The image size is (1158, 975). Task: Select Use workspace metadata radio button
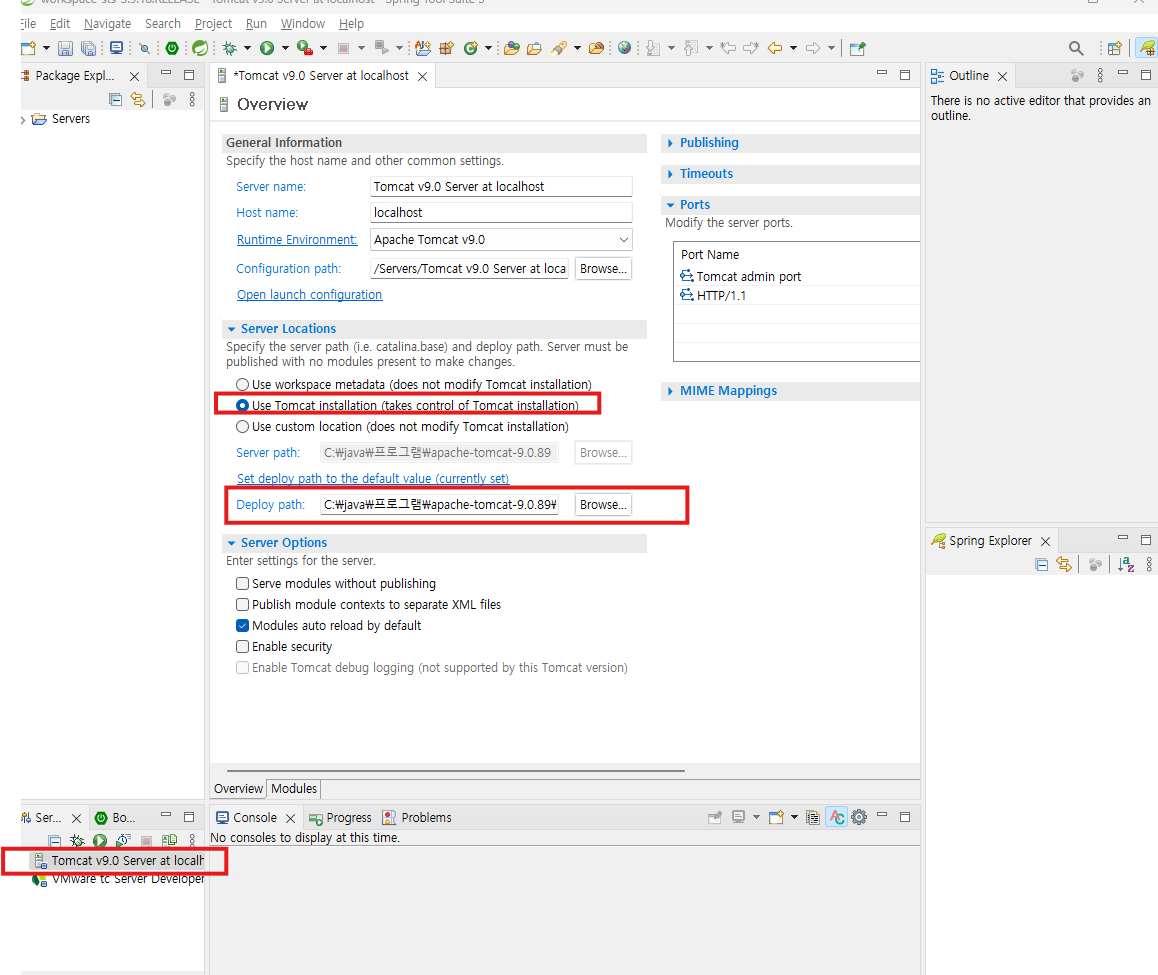[x=242, y=385]
